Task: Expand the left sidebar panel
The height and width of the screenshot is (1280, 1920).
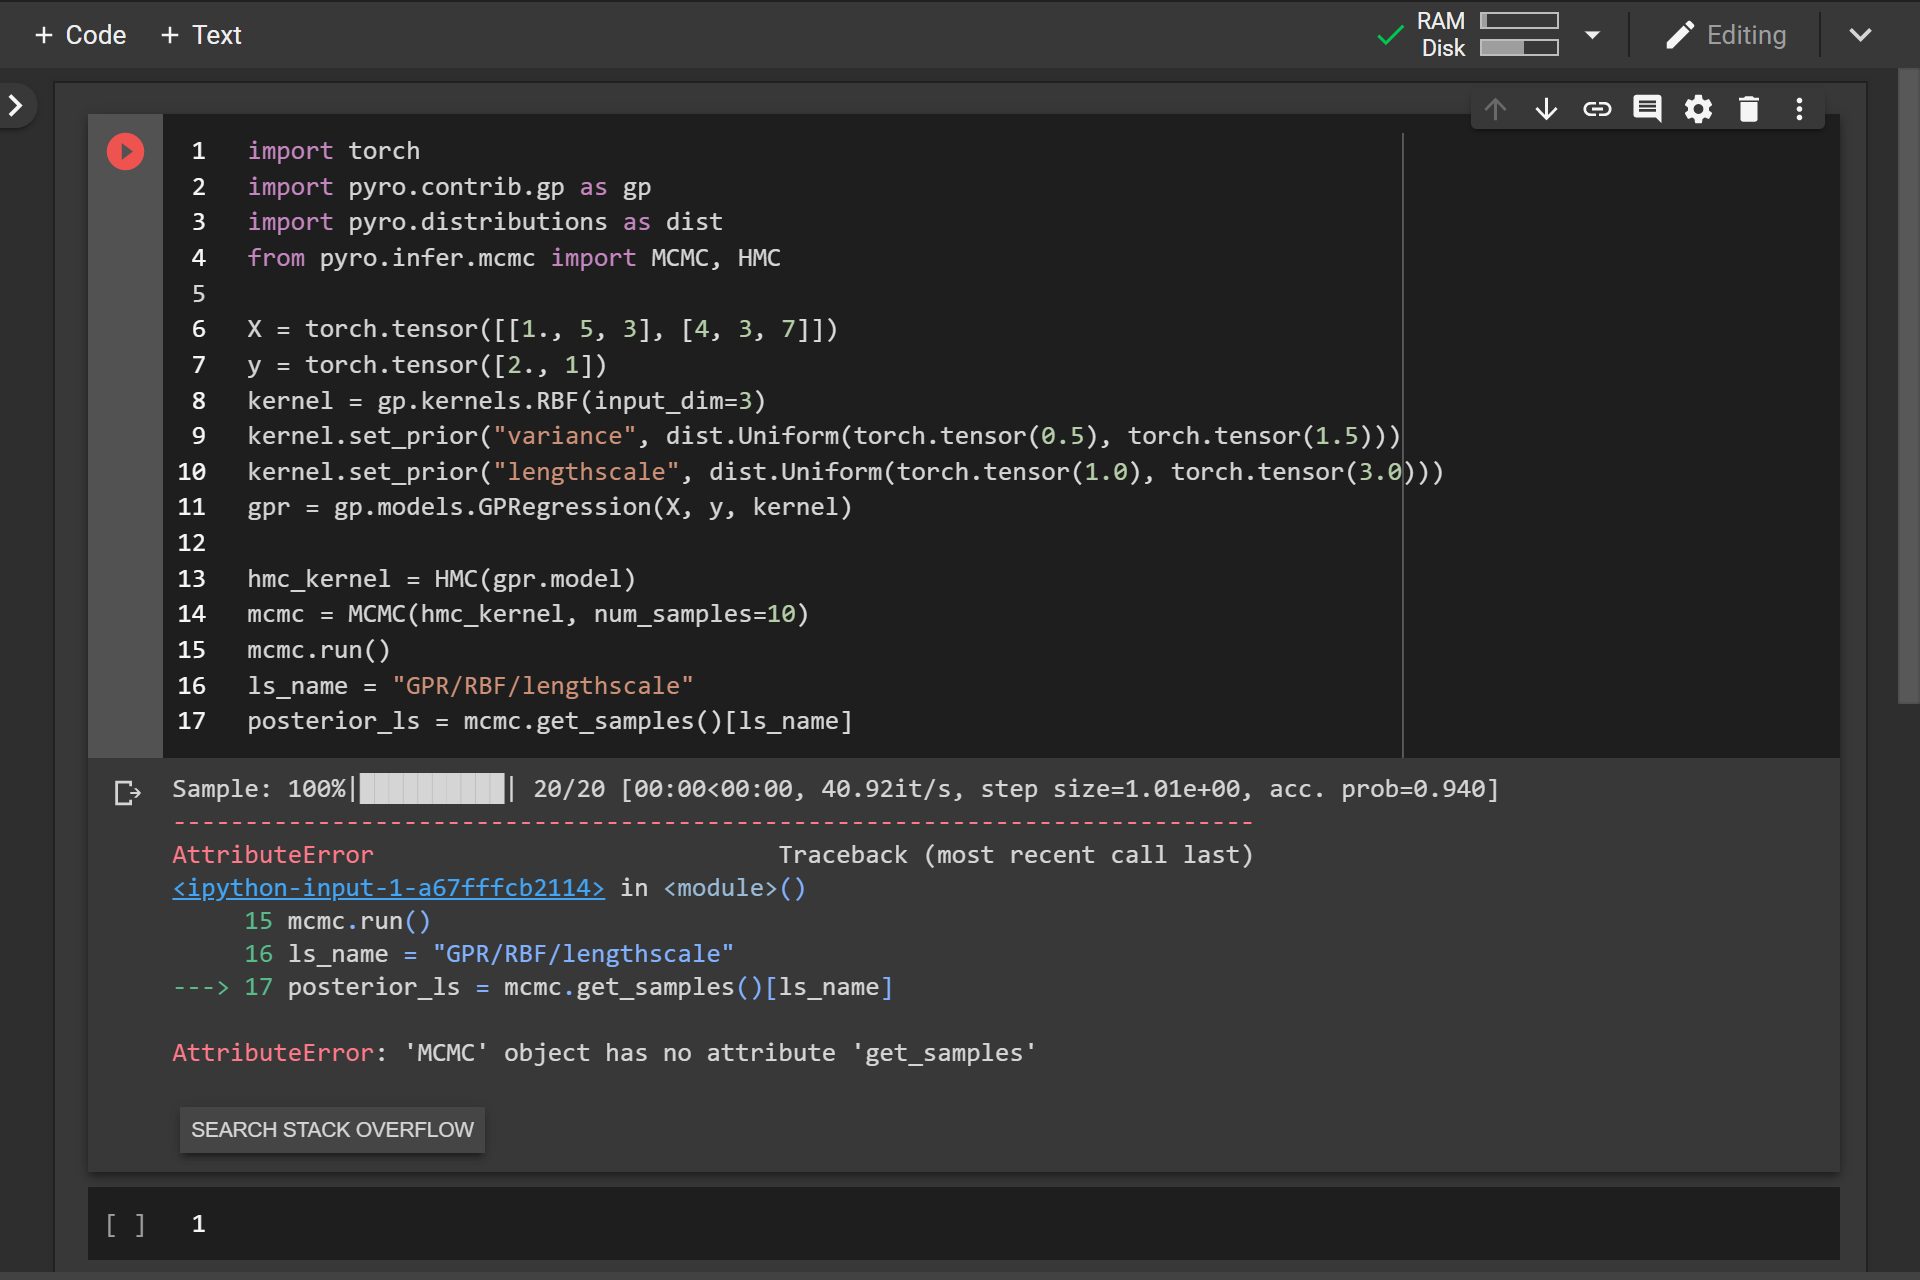Action: (16, 105)
